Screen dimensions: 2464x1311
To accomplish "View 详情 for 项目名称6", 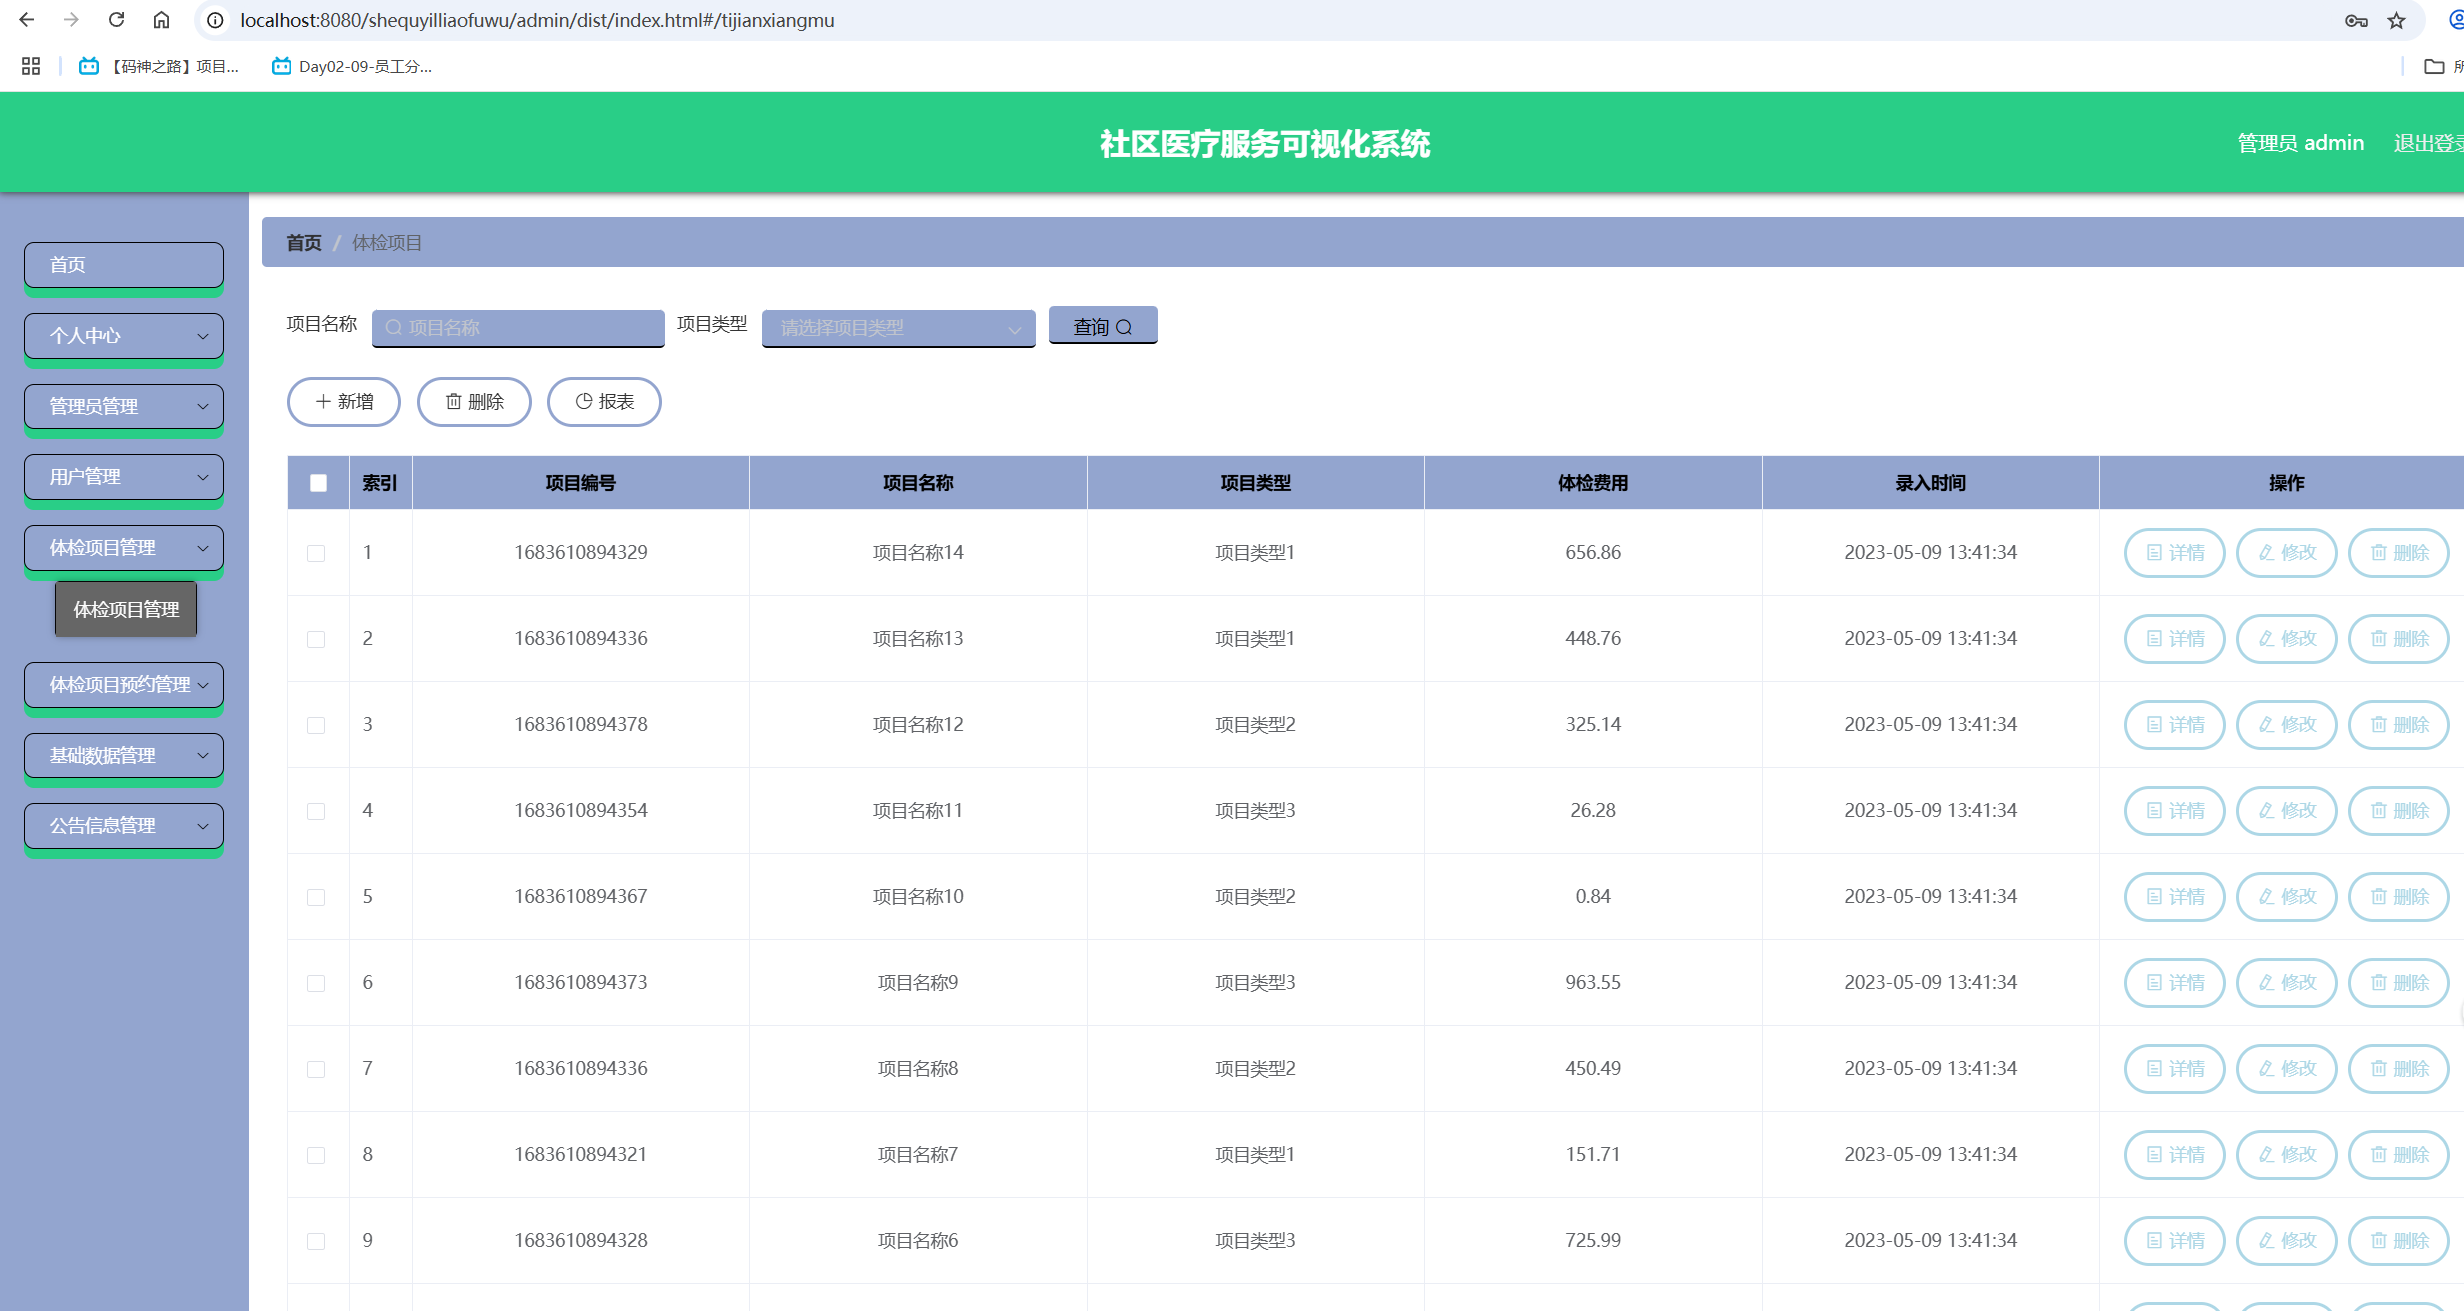I will click(x=2175, y=1241).
